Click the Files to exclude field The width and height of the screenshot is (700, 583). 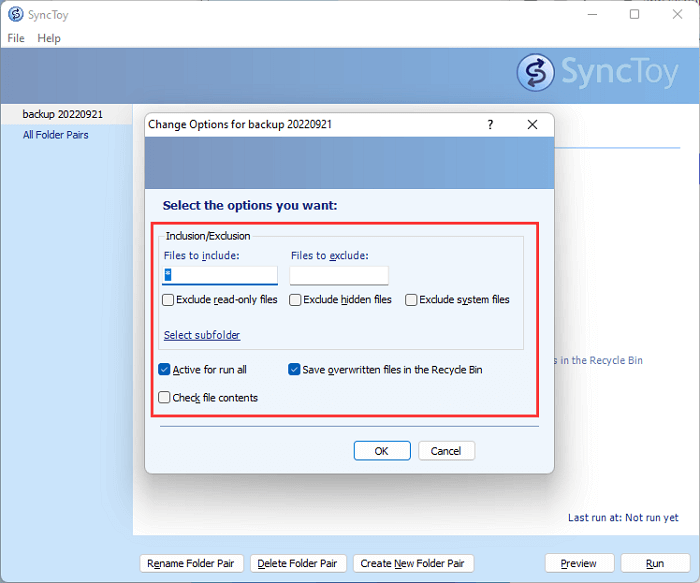pos(339,275)
